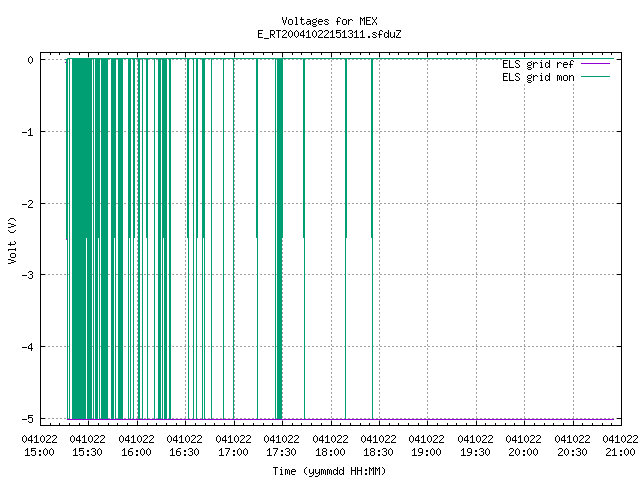This screenshot has width=640, height=480.
Task: Select the filename E_RT20041022151311.sfduZ
Action: pos(329,34)
